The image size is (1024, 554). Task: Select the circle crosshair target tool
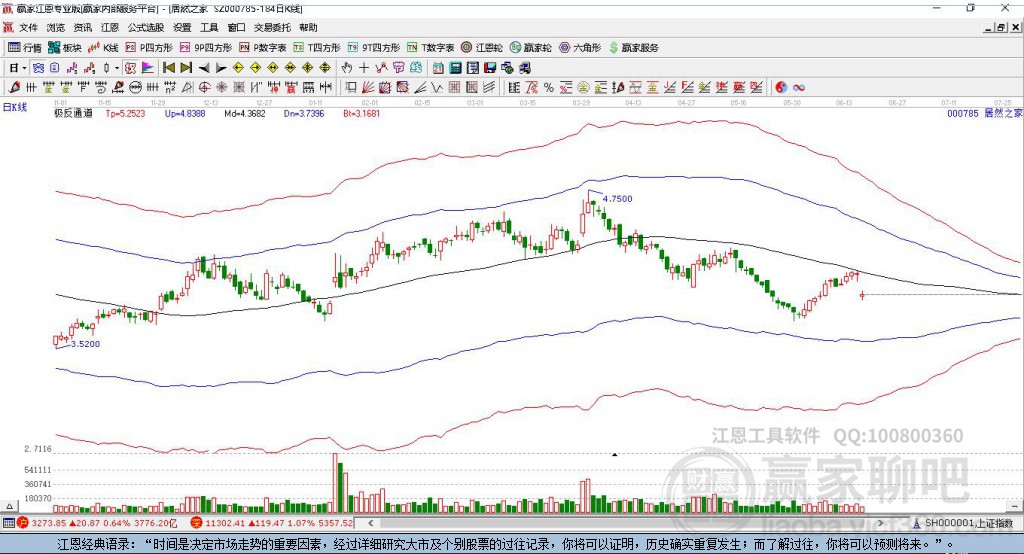coord(204,87)
